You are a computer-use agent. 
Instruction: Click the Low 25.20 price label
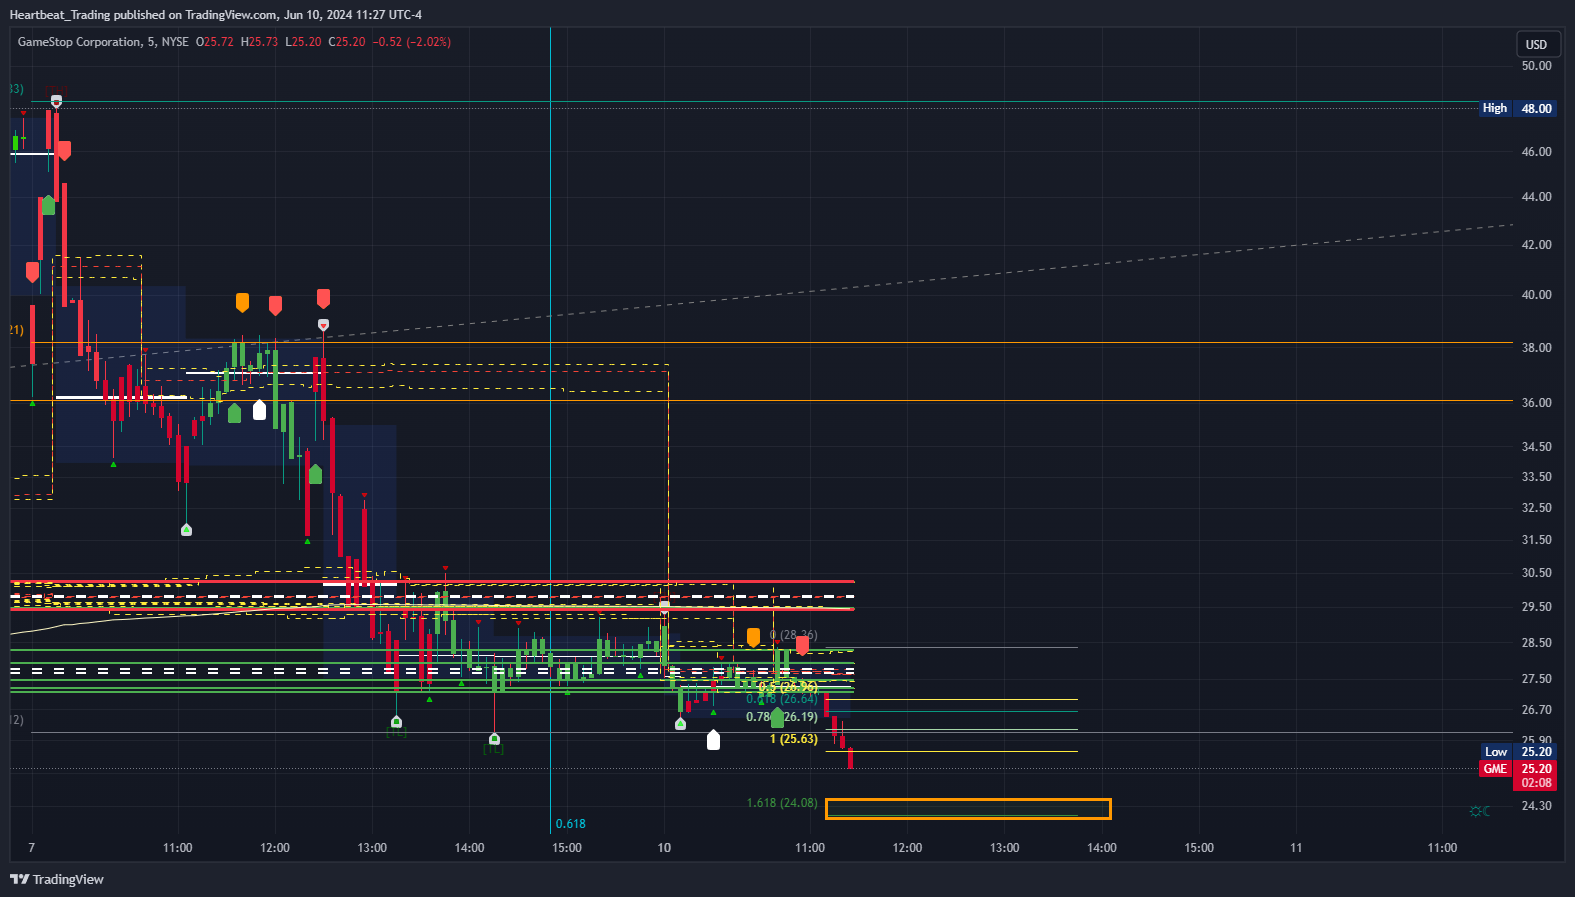(1518, 752)
